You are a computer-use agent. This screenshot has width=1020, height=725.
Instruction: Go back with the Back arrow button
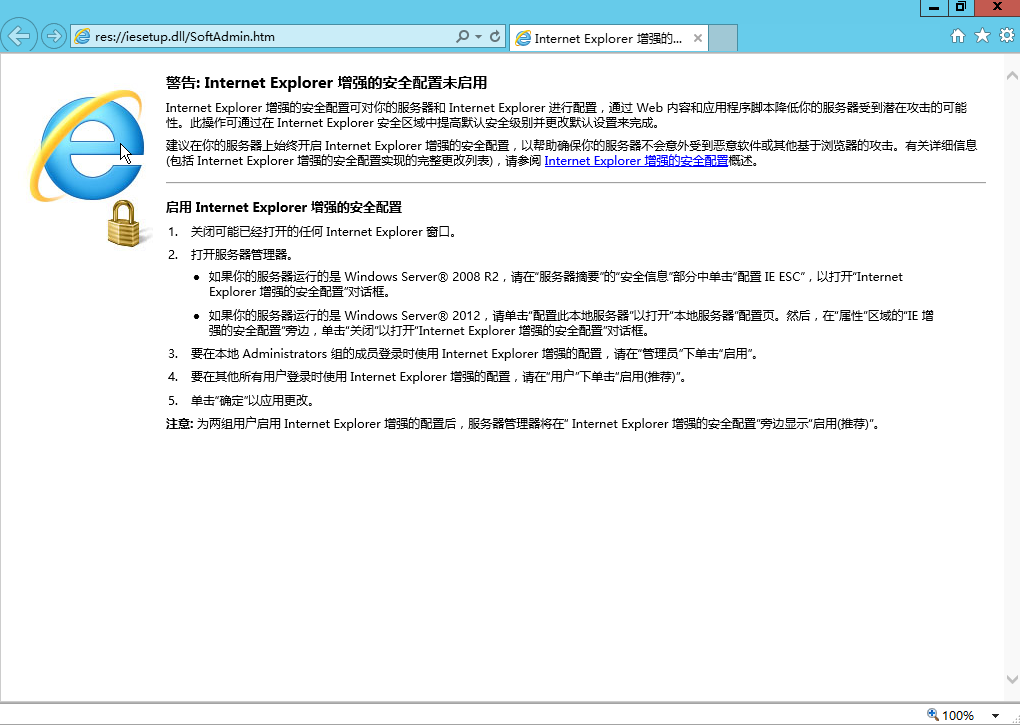point(19,36)
